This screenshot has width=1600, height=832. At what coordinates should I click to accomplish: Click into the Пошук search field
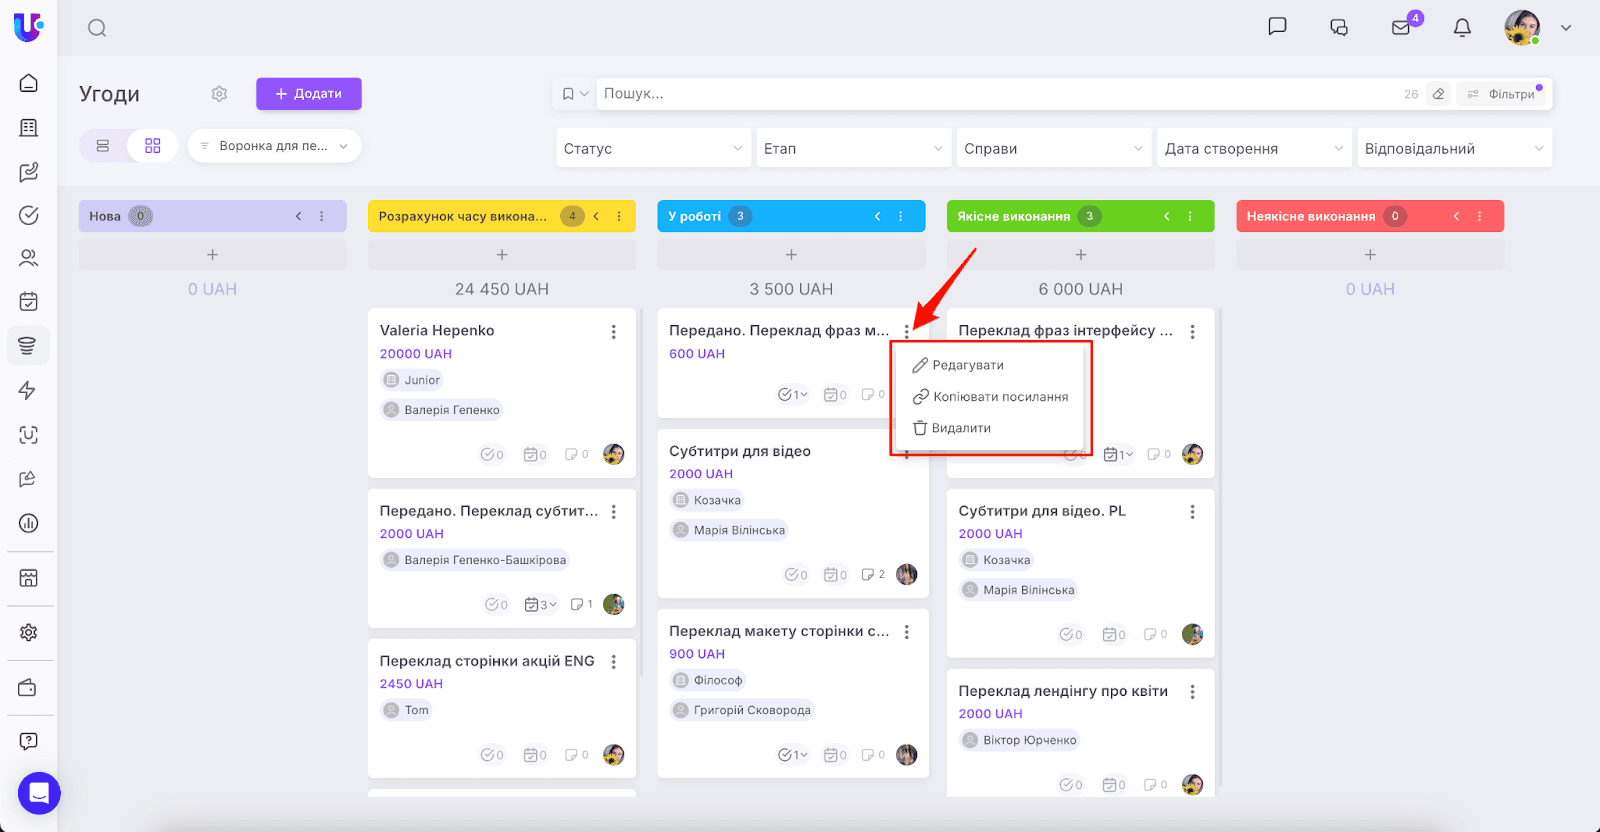[1000, 94]
